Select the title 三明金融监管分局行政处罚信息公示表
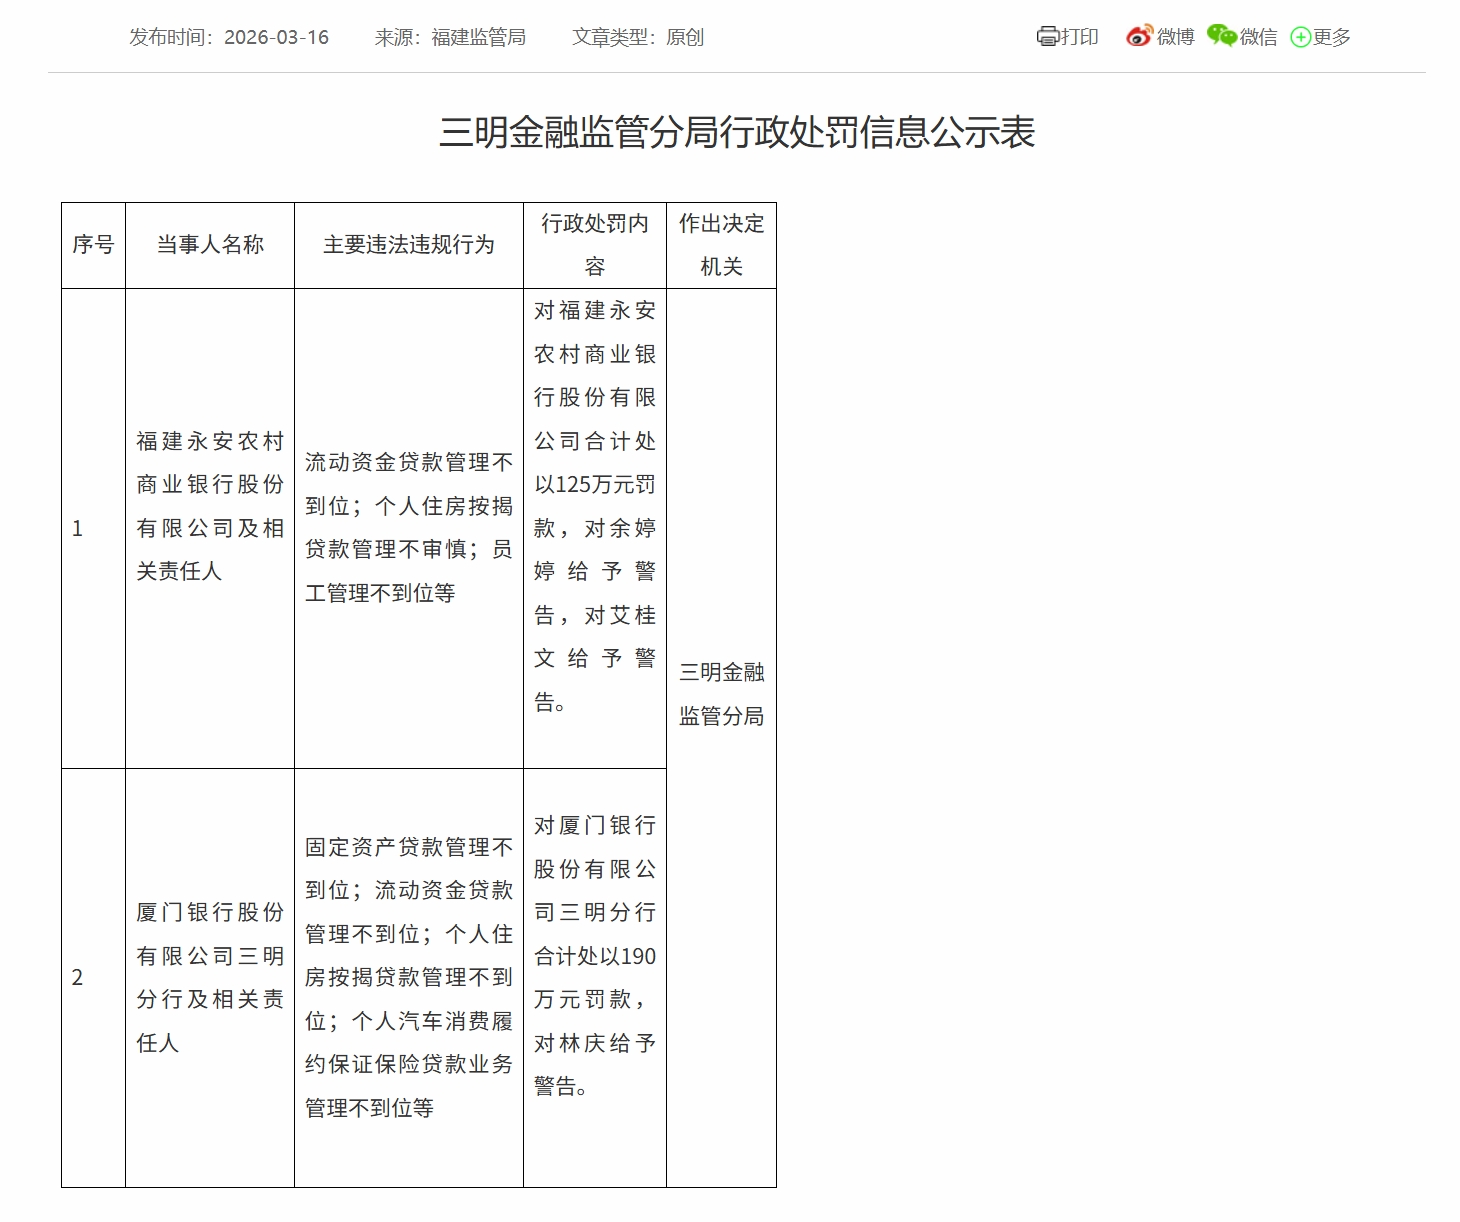The image size is (1460, 1222). coord(739,132)
